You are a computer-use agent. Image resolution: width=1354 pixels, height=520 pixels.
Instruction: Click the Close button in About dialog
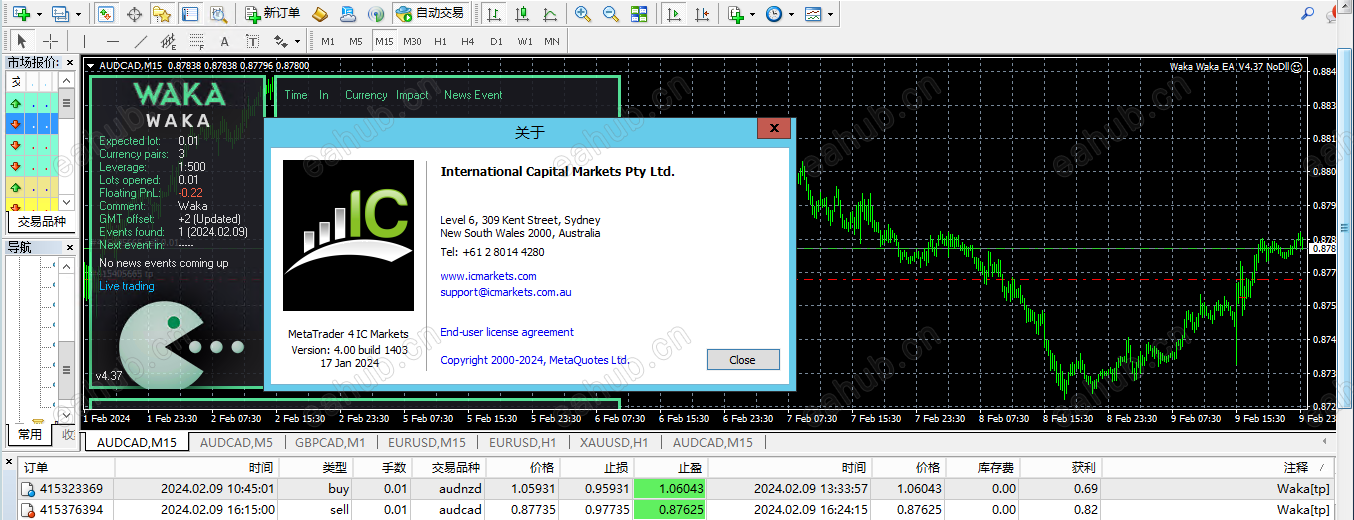(742, 360)
